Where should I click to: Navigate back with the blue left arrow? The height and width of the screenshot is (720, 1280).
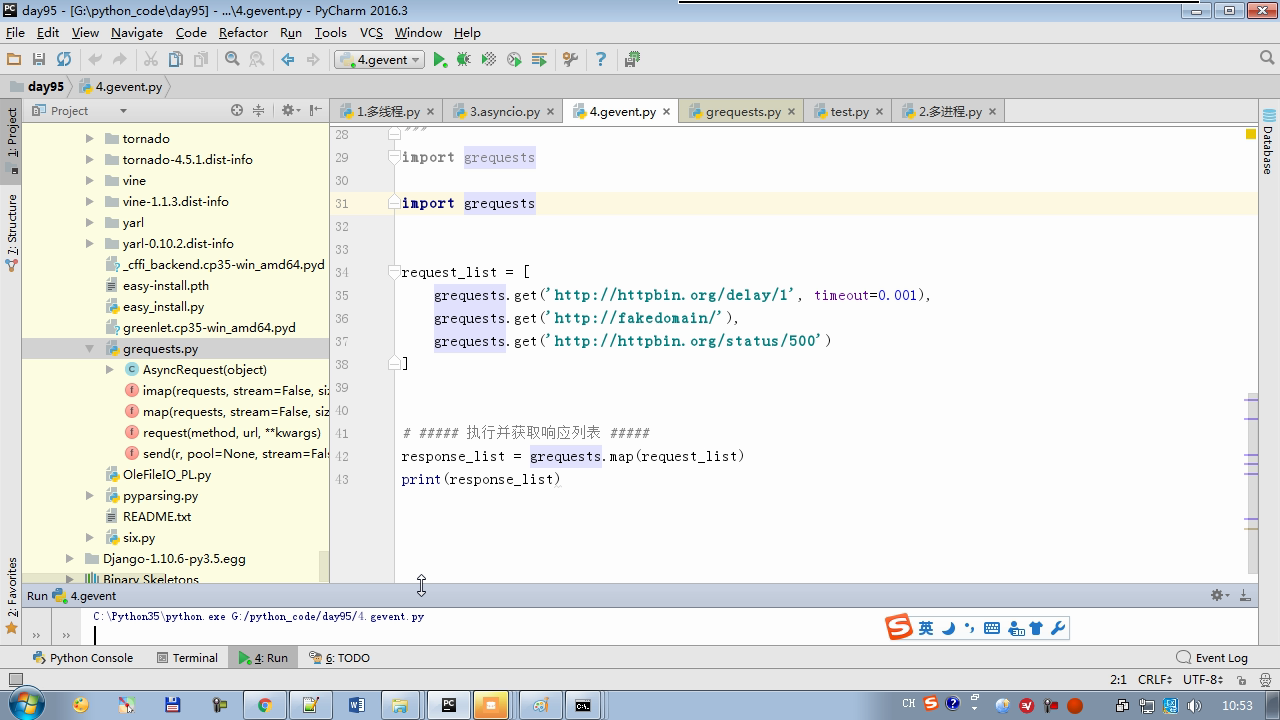point(288,60)
